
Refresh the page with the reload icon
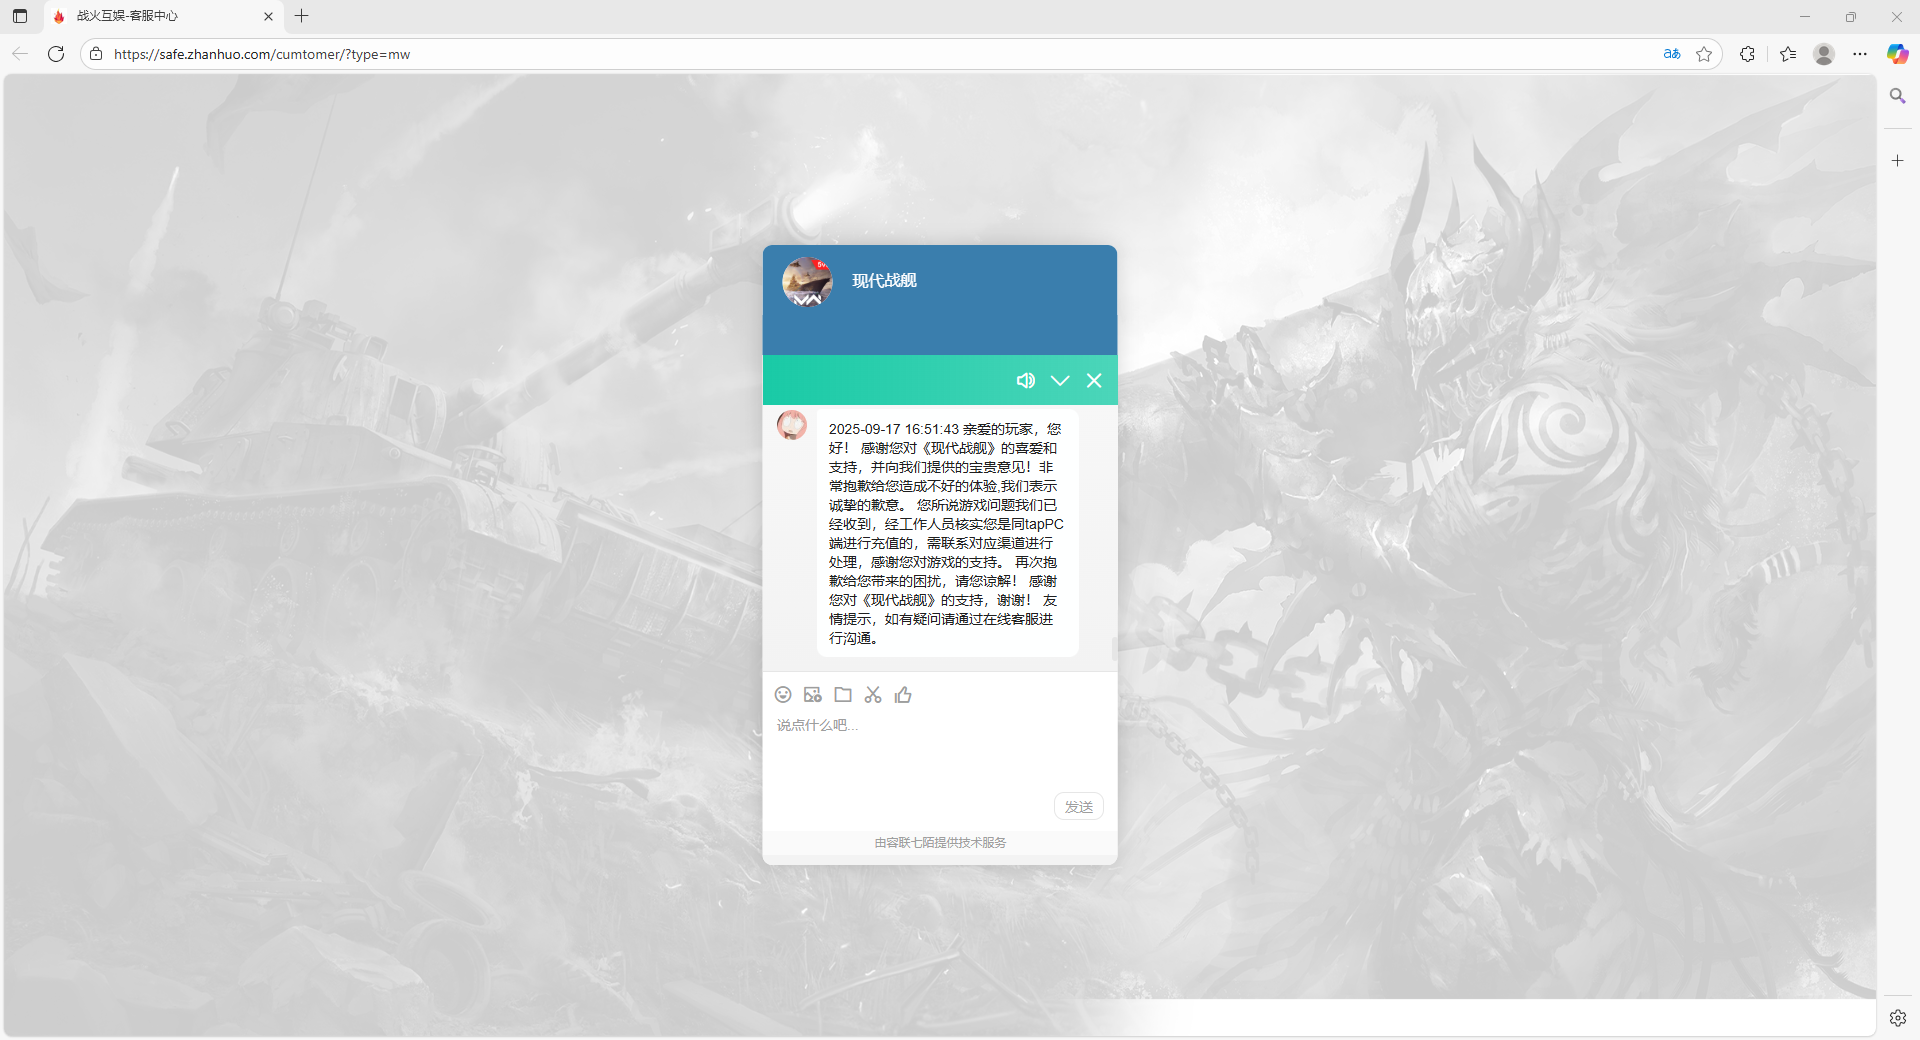click(56, 54)
